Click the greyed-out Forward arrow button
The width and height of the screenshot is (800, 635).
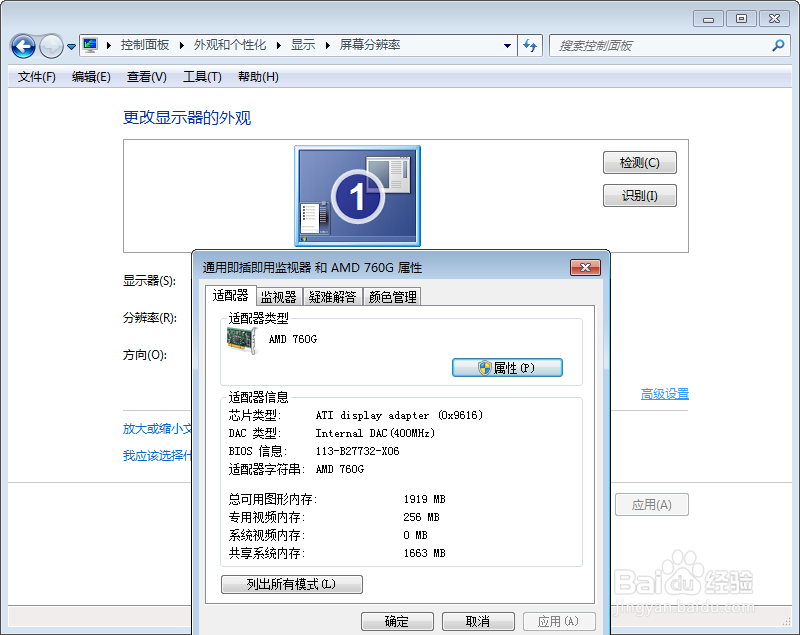tap(51, 46)
